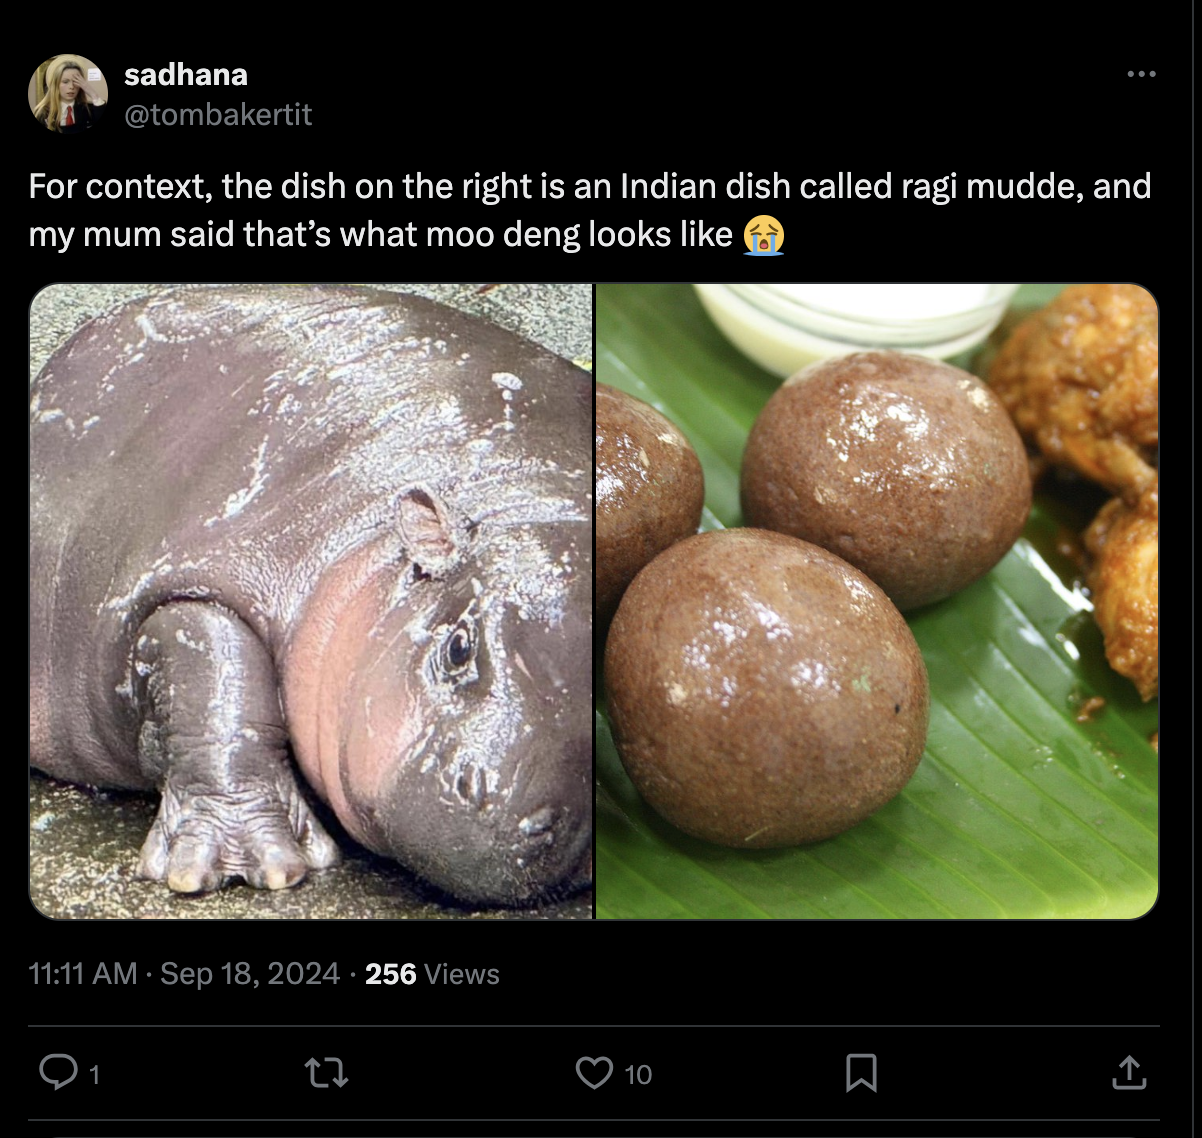This screenshot has width=1202, height=1138.
Task: Click sadhana's profile avatar
Action: [68, 93]
